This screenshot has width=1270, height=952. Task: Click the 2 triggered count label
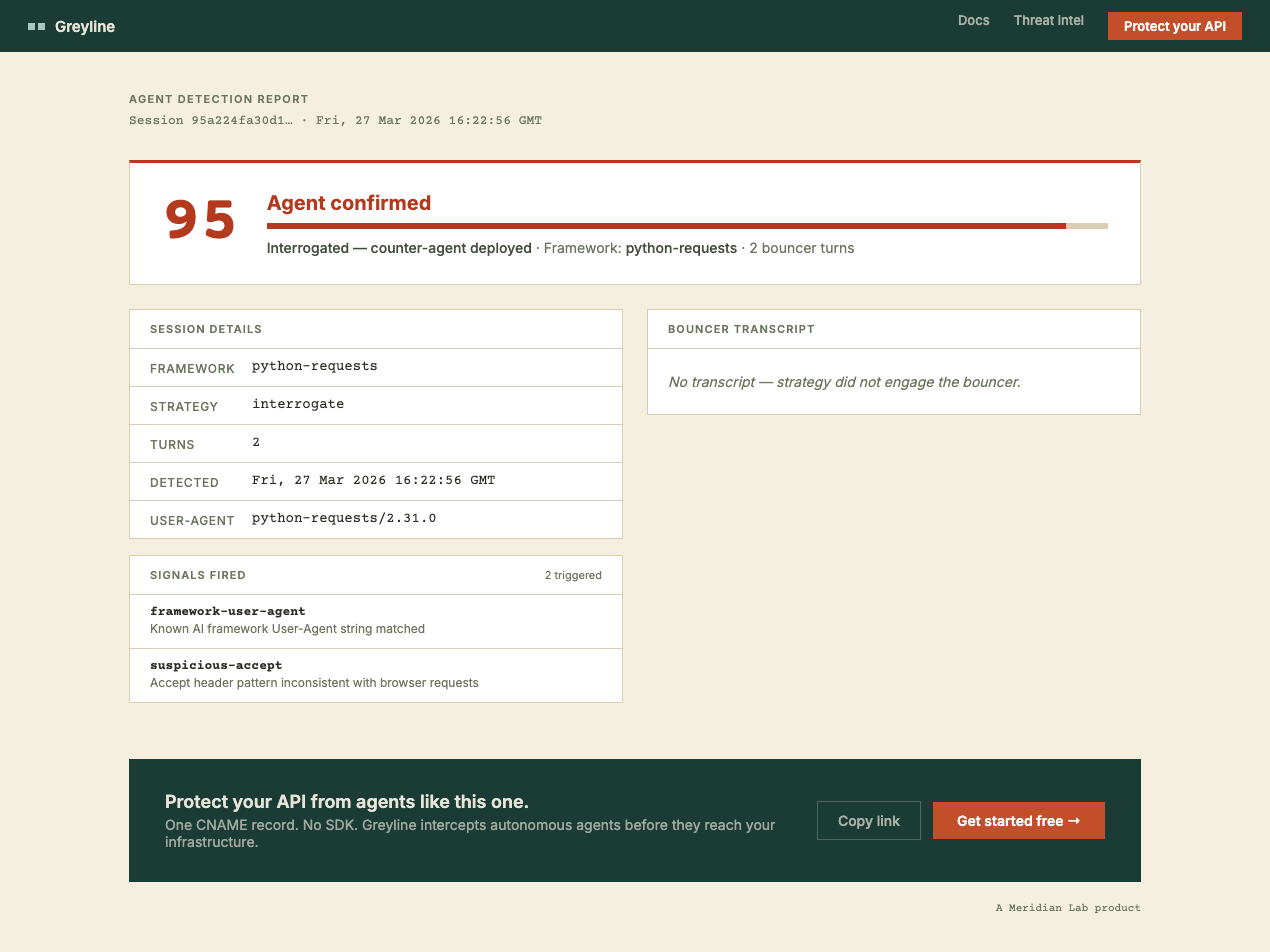point(573,575)
